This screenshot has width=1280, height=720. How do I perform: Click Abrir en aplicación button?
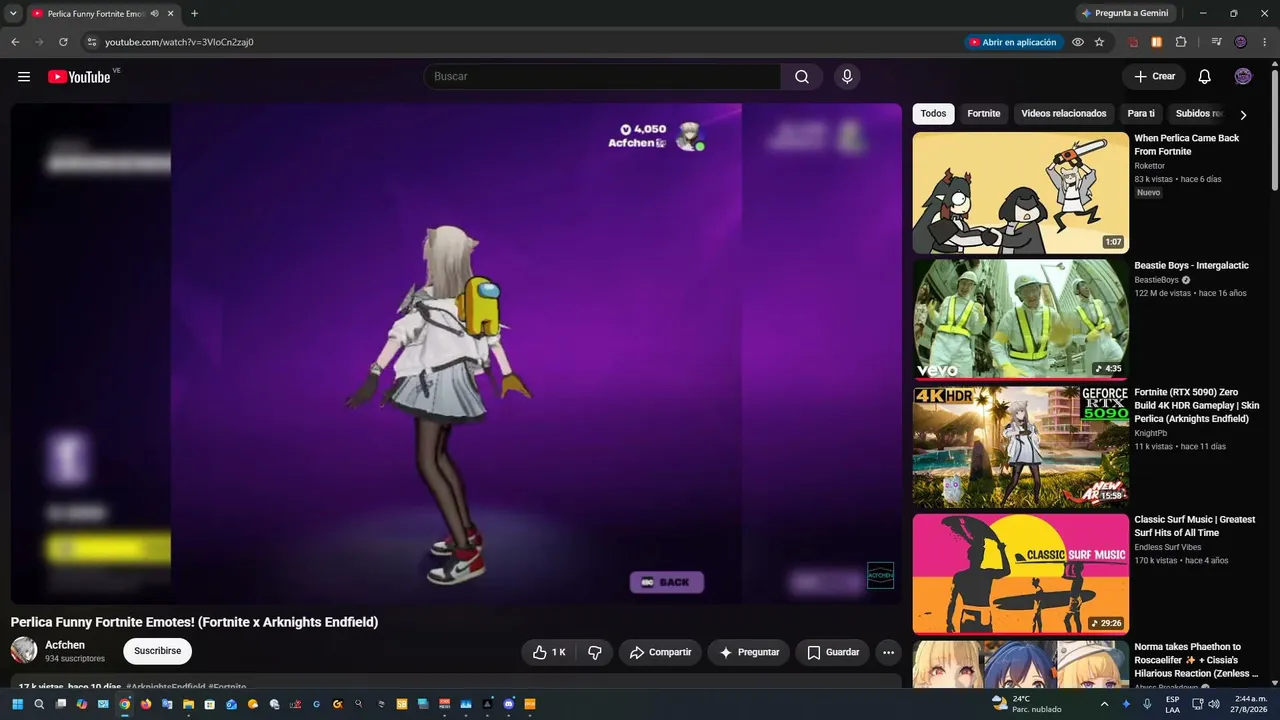(x=1013, y=42)
